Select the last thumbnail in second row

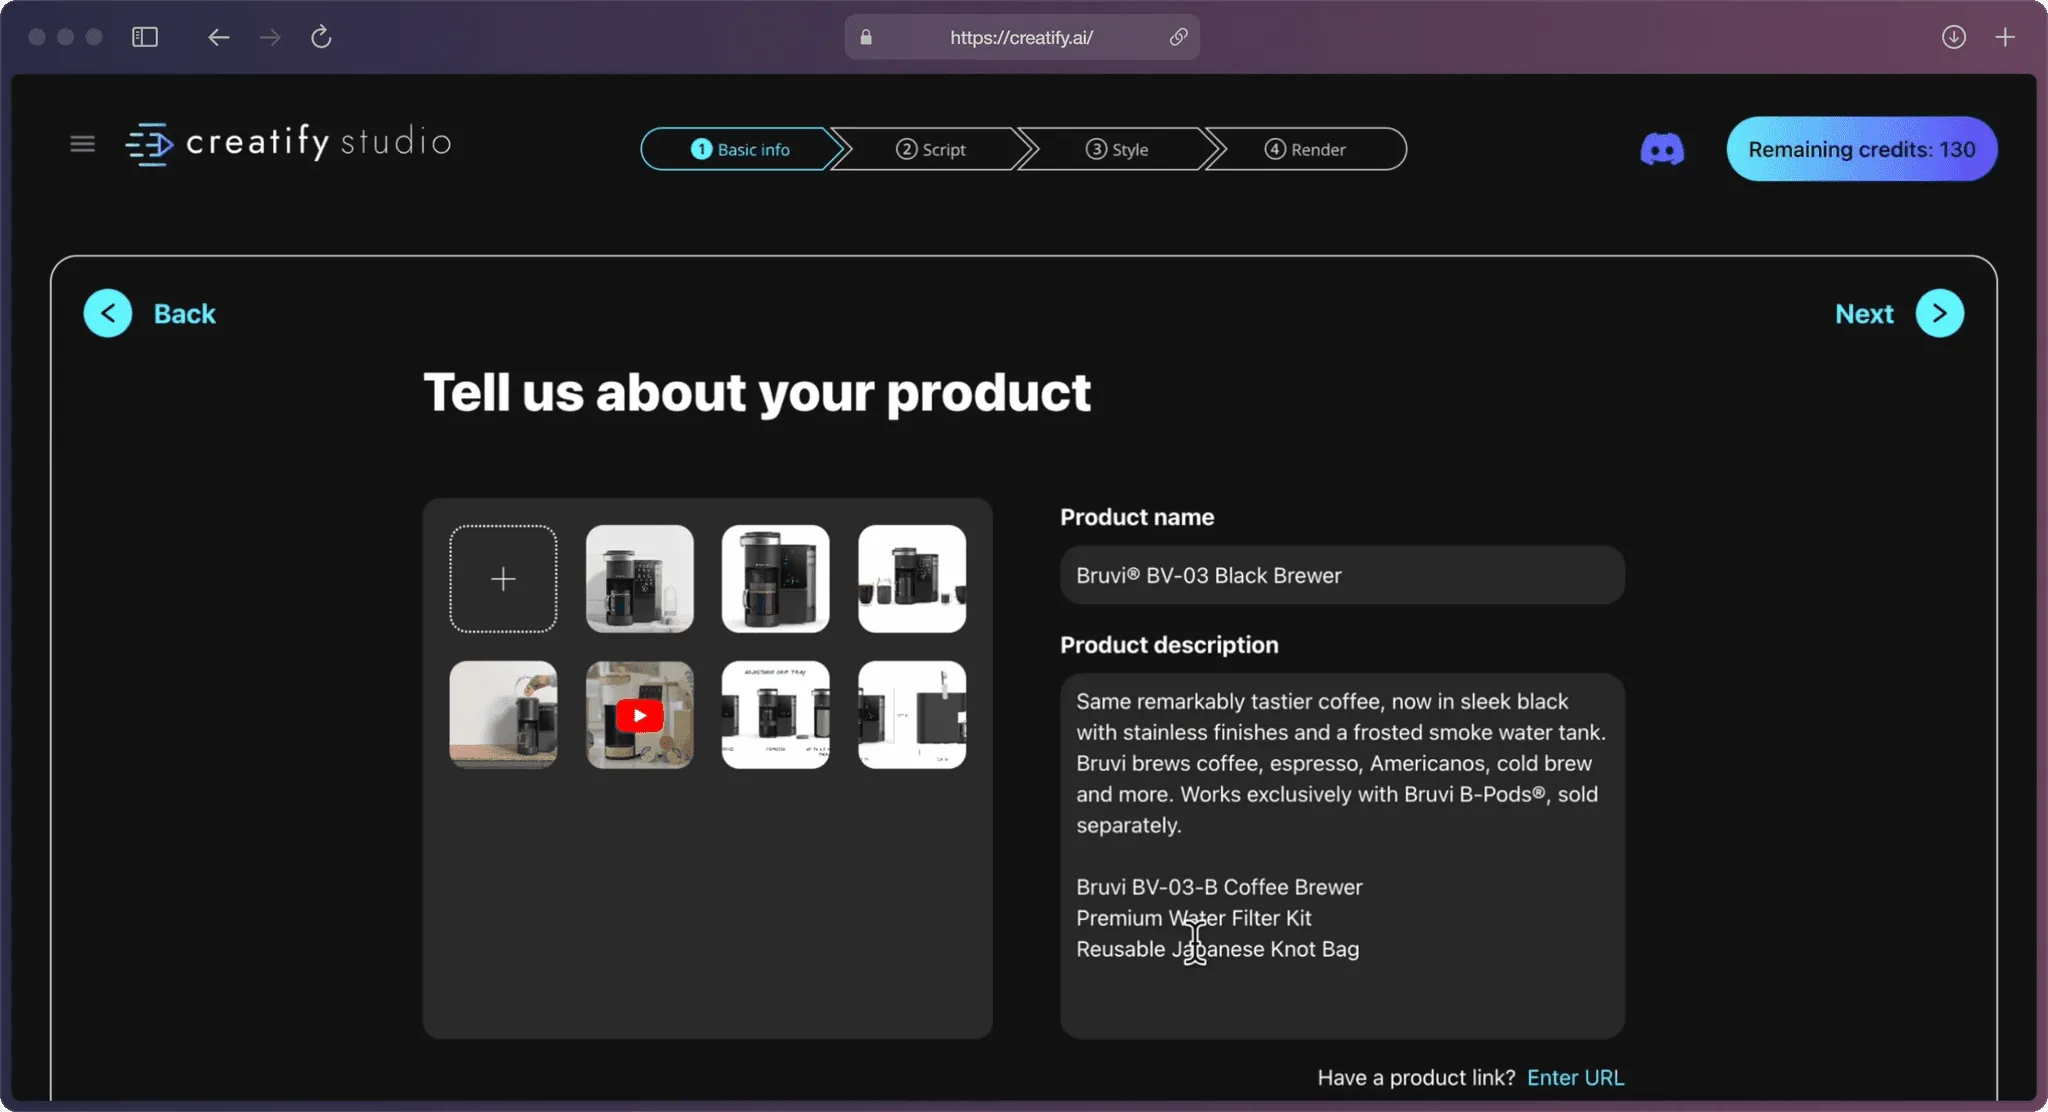coord(912,715)
